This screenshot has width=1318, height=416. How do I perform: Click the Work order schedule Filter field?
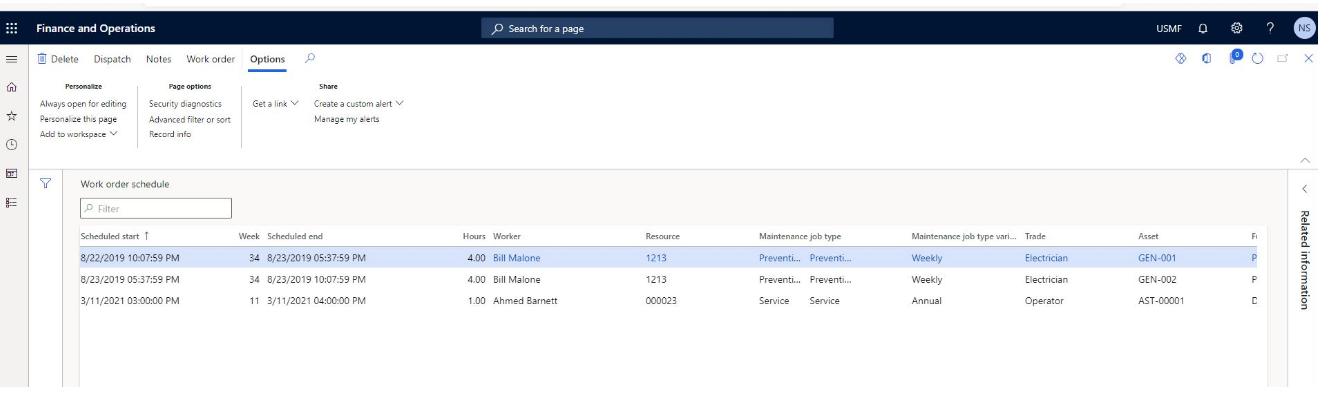(x=156, y=208)
